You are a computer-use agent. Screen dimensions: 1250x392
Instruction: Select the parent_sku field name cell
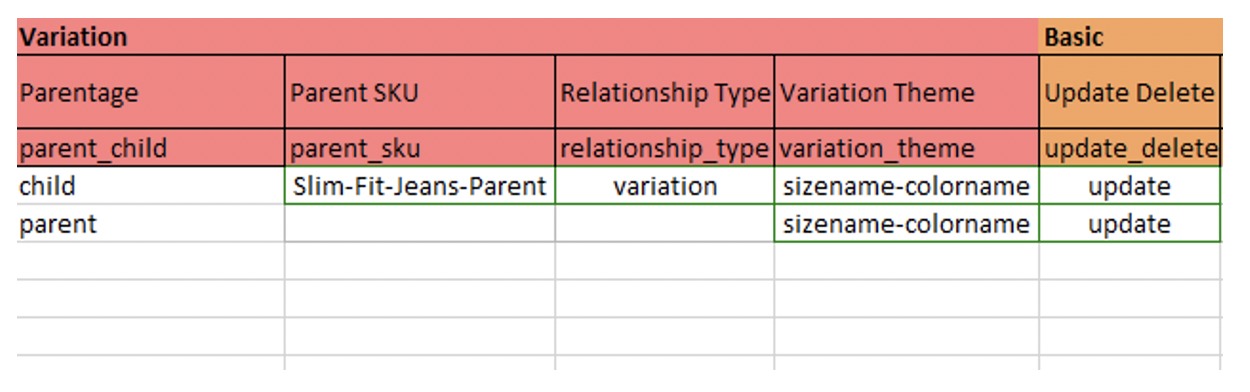point(420,148)
